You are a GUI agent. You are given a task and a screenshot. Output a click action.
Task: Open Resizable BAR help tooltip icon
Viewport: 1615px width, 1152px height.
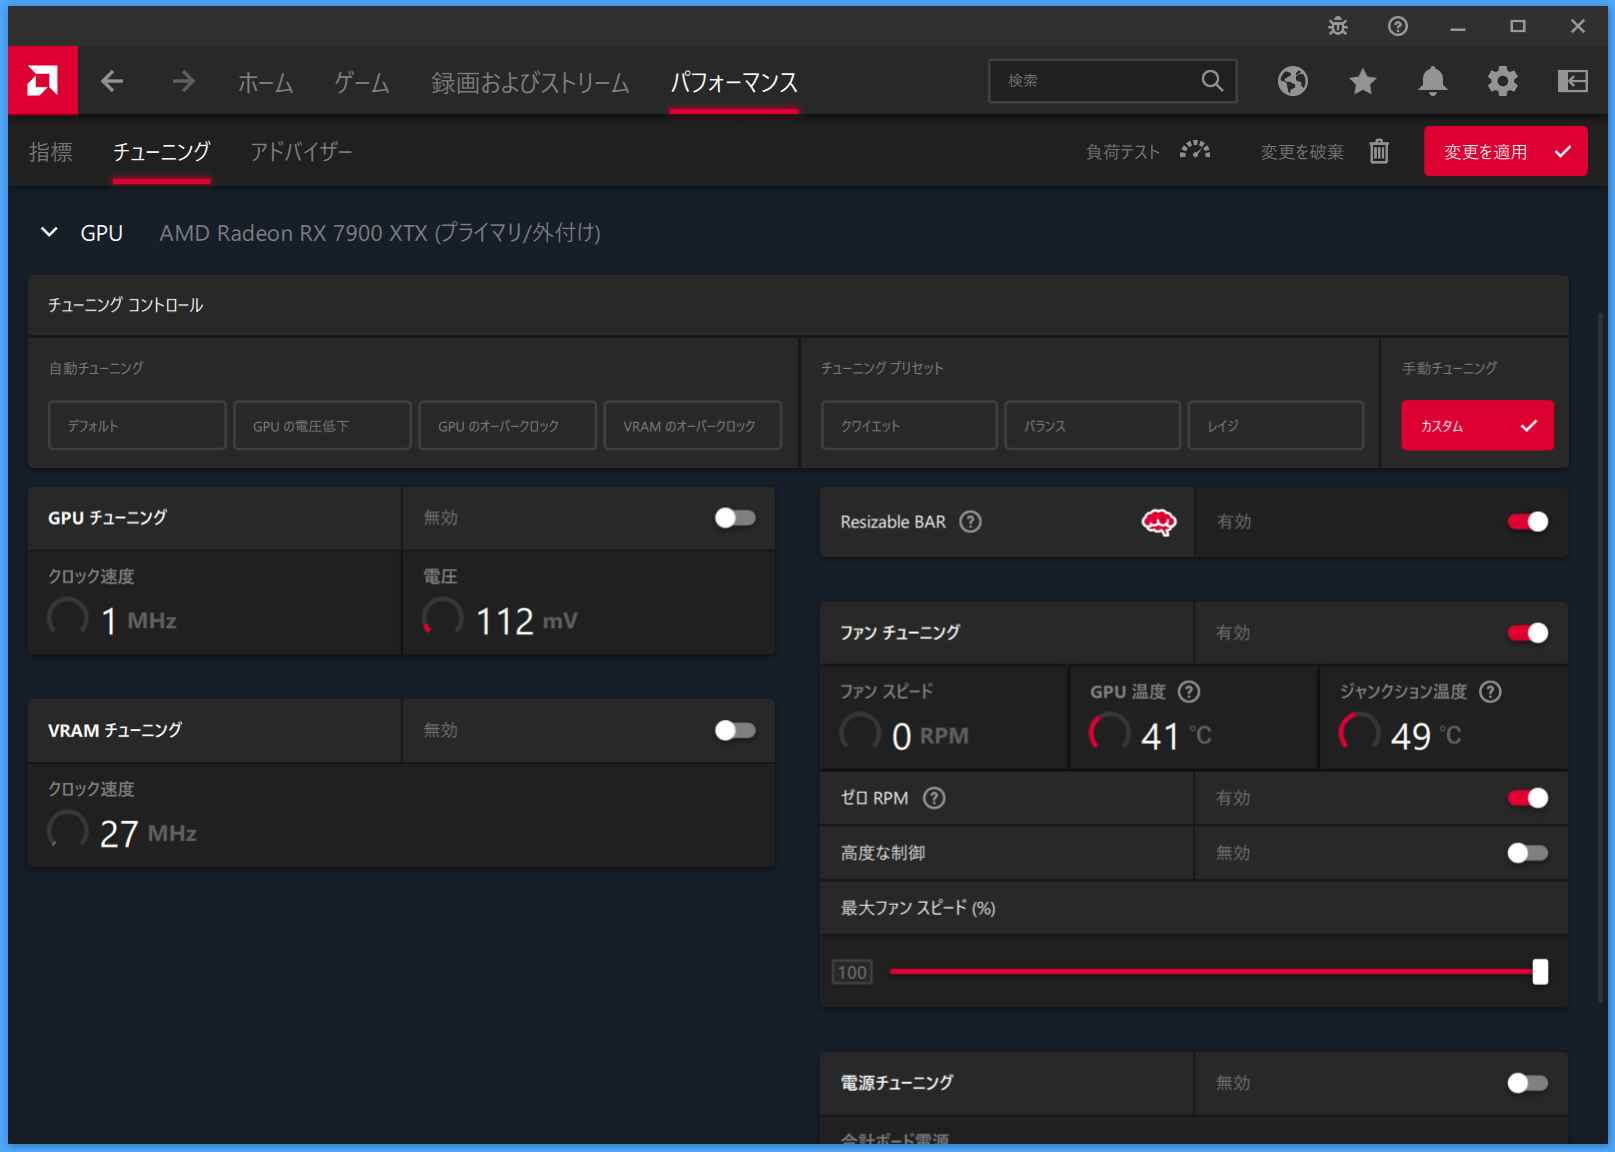pos(970,522)
